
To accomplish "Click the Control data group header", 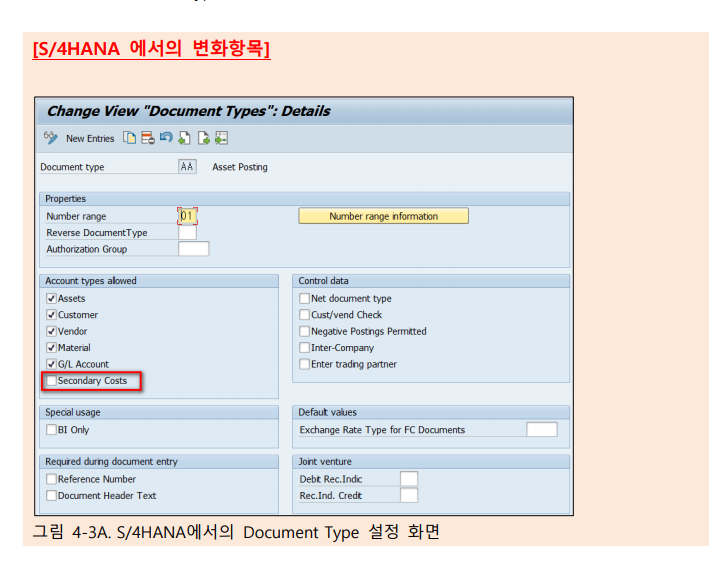I will [x=431, y=281].
